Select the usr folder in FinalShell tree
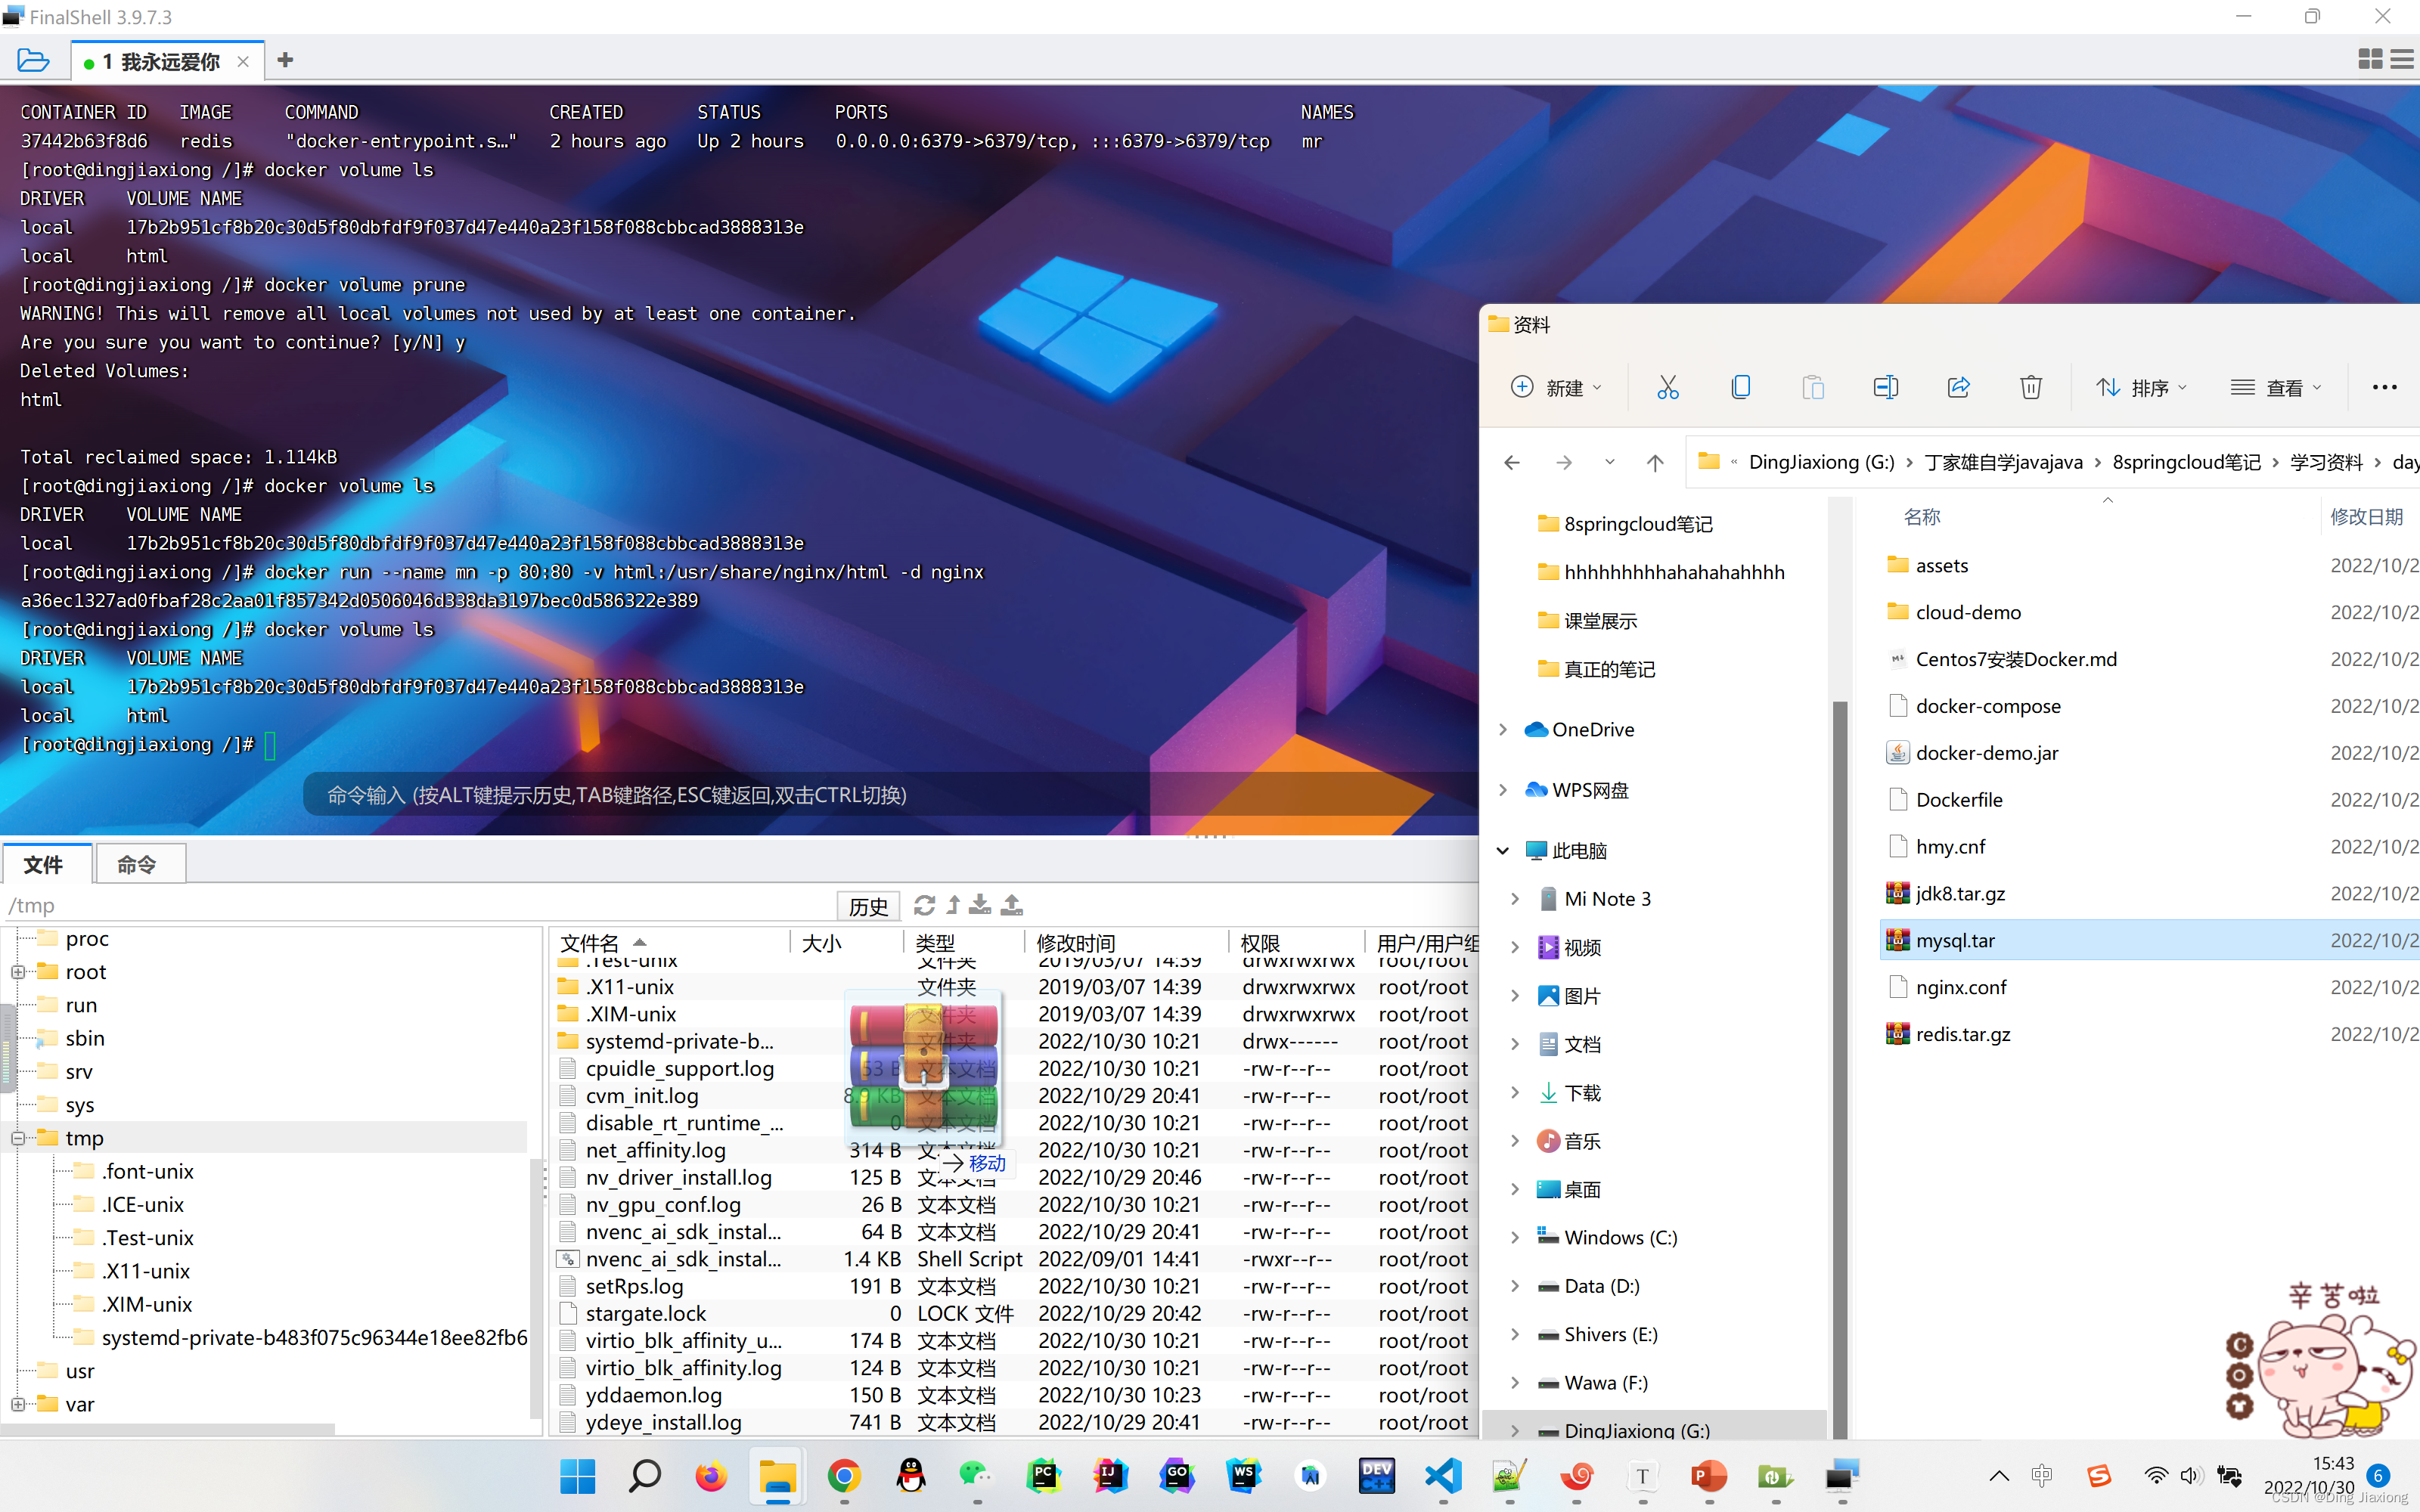2420x1512 pixels. coord(80,1371)
